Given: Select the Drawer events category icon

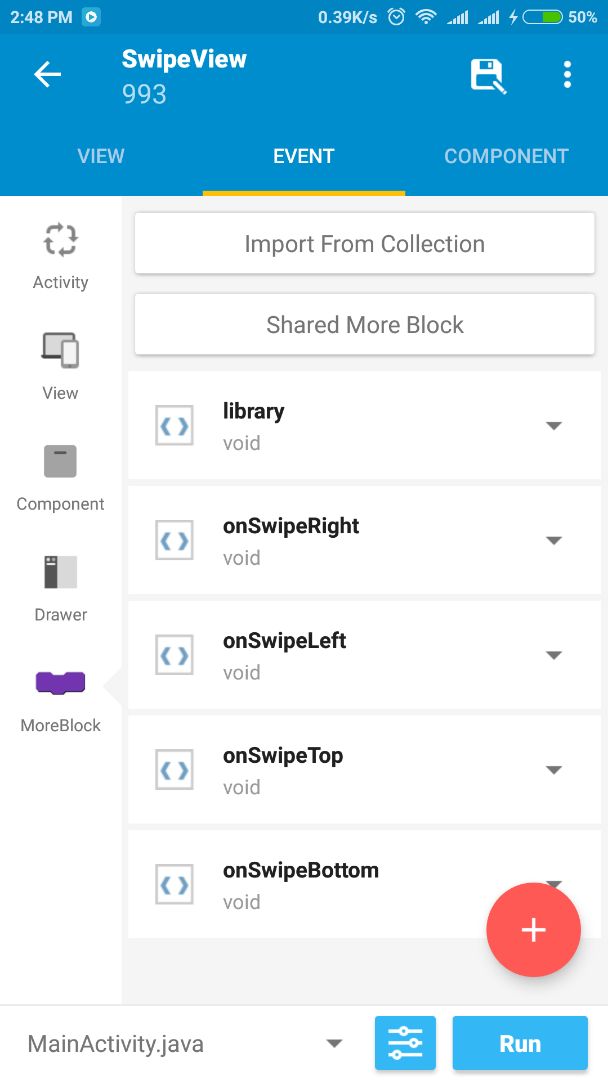Looking at the screenshot, I should tap(61, 572).
